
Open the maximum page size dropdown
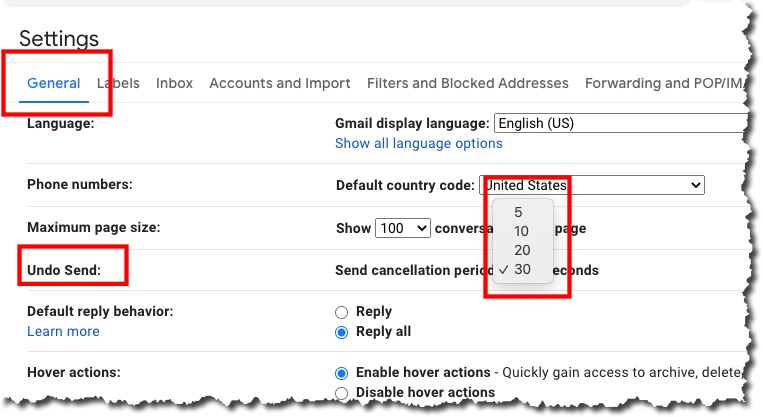click(403, 228)
